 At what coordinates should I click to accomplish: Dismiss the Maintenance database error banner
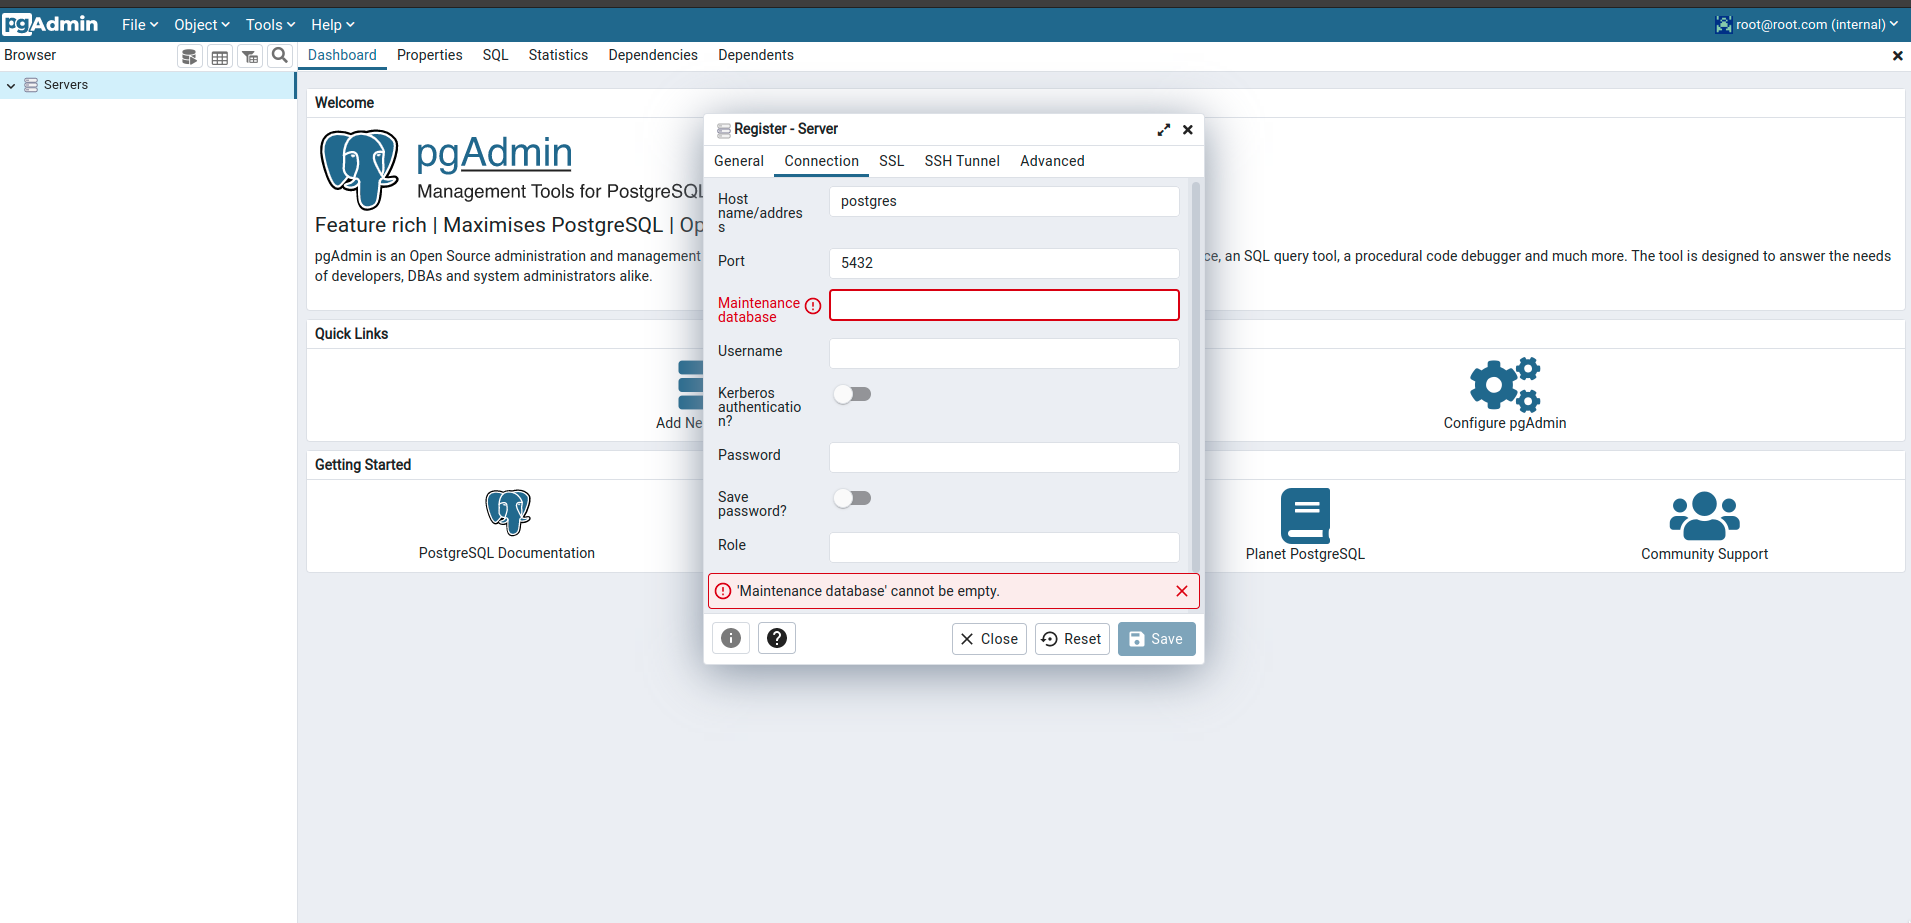(x=1181, y=591)
